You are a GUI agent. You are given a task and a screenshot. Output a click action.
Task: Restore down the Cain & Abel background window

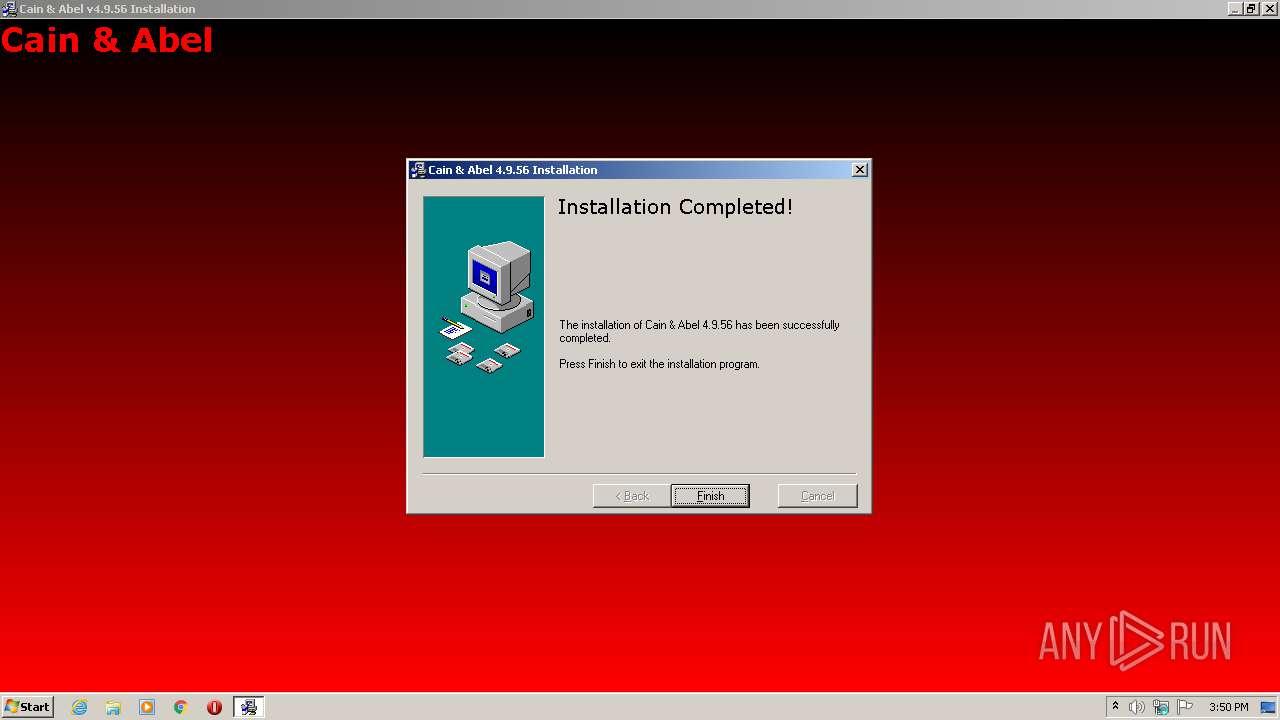coord(1250,8)
